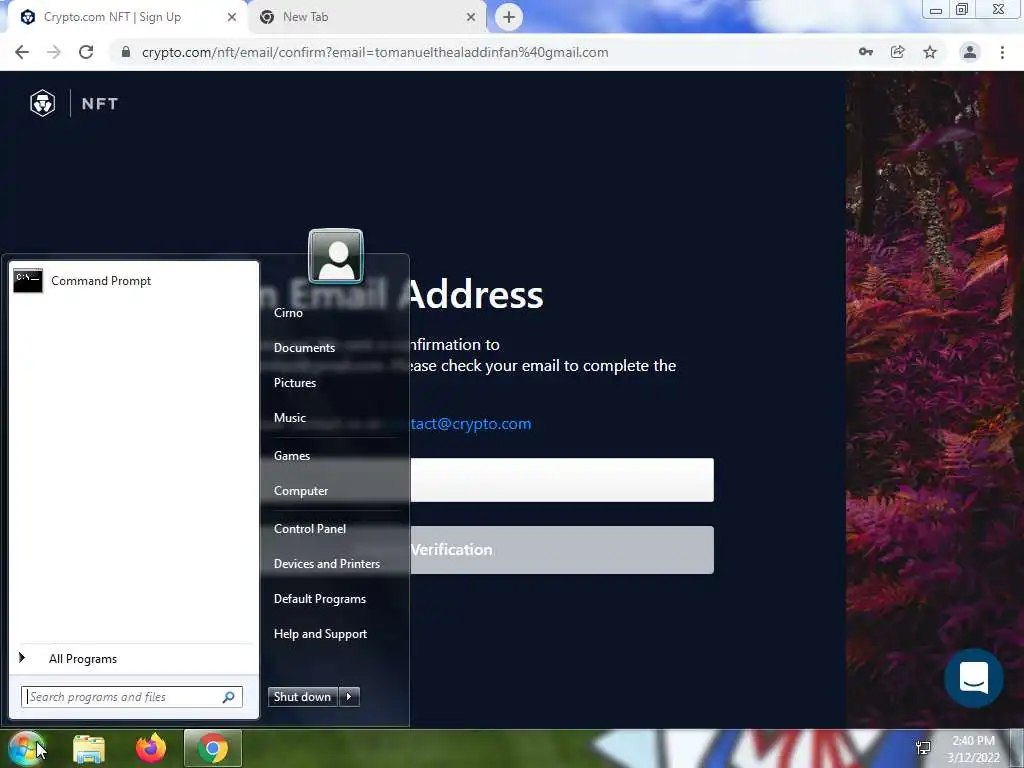The height and width of the screenshot is (768, 1024).
Task: Expand the Shut down options arrow
Action: (349, 697)
